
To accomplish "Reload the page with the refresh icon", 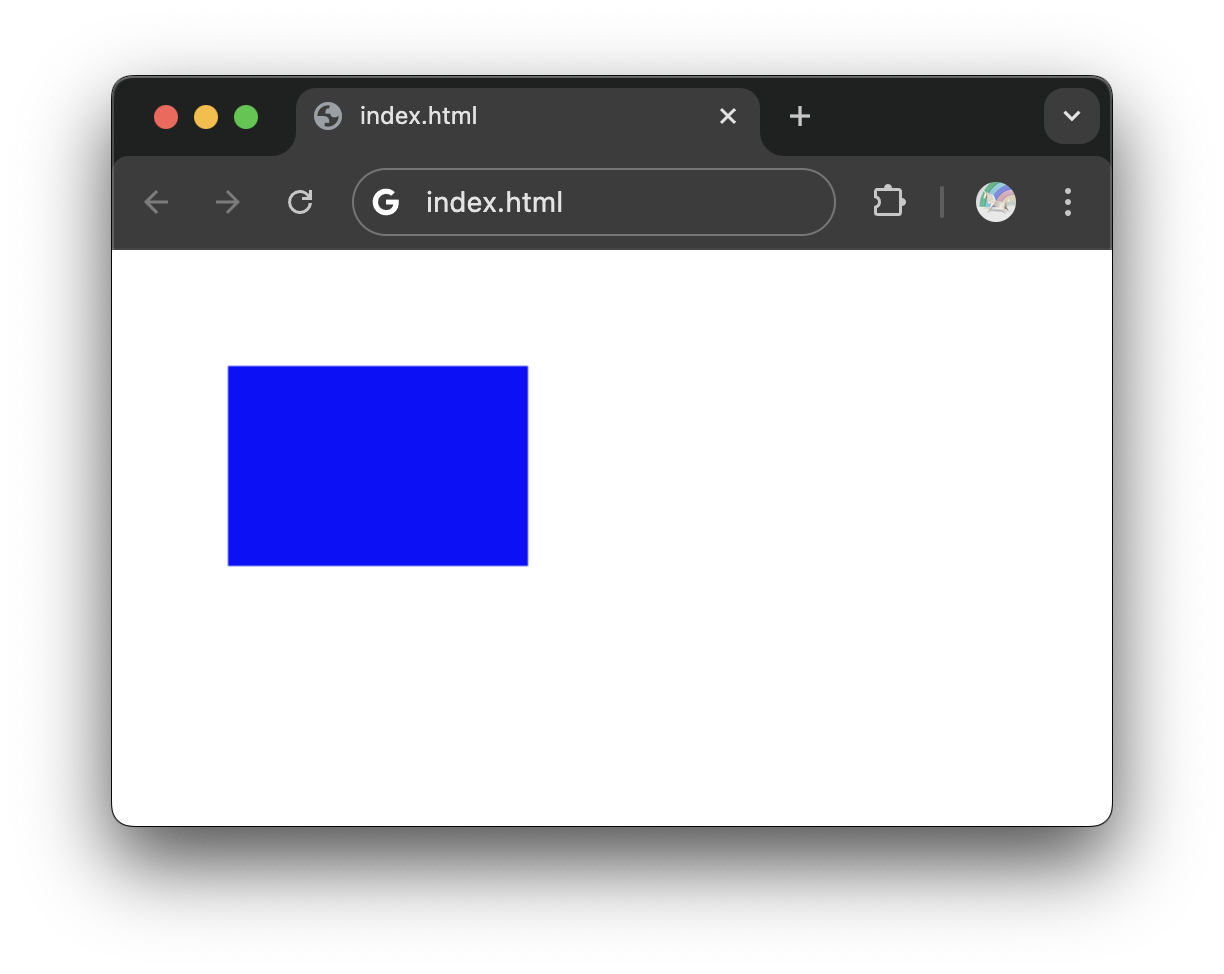I will coord(300,202).
